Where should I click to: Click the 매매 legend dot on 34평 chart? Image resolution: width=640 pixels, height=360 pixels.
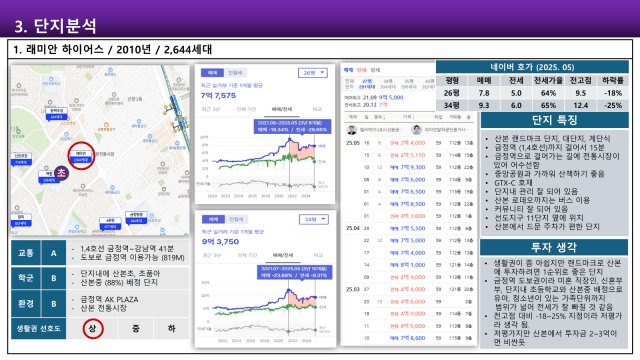click(x=316, y=298)
